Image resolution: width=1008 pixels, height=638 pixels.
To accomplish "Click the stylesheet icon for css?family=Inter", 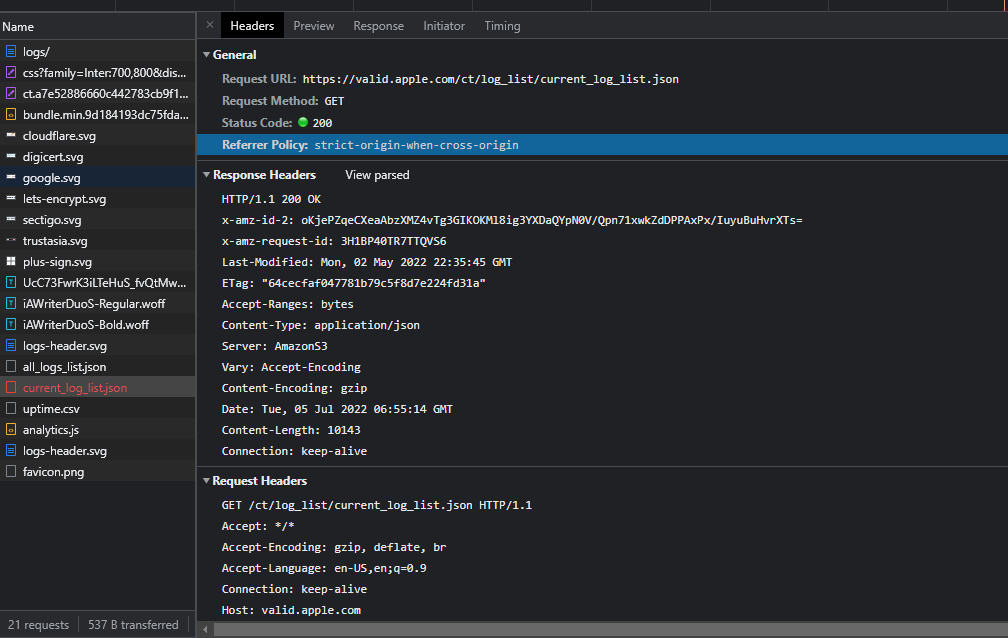I will (x=11, y=73).
